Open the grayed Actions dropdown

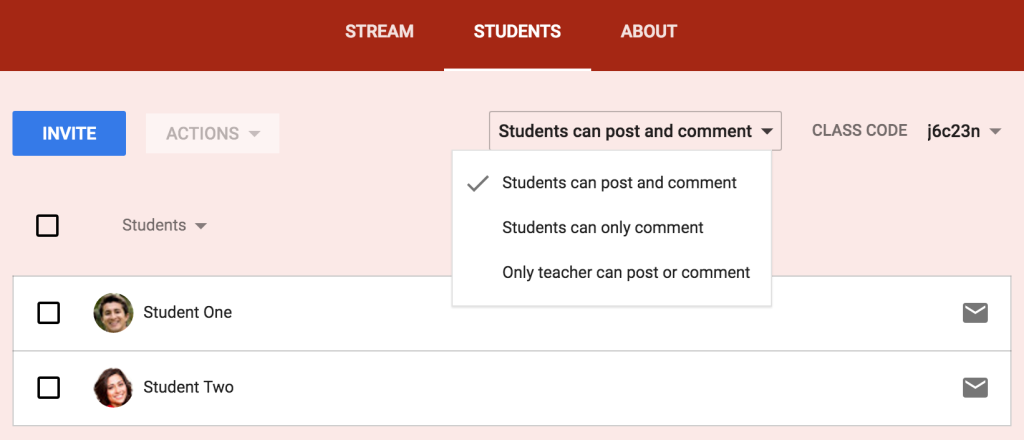(x=212, y=134)
